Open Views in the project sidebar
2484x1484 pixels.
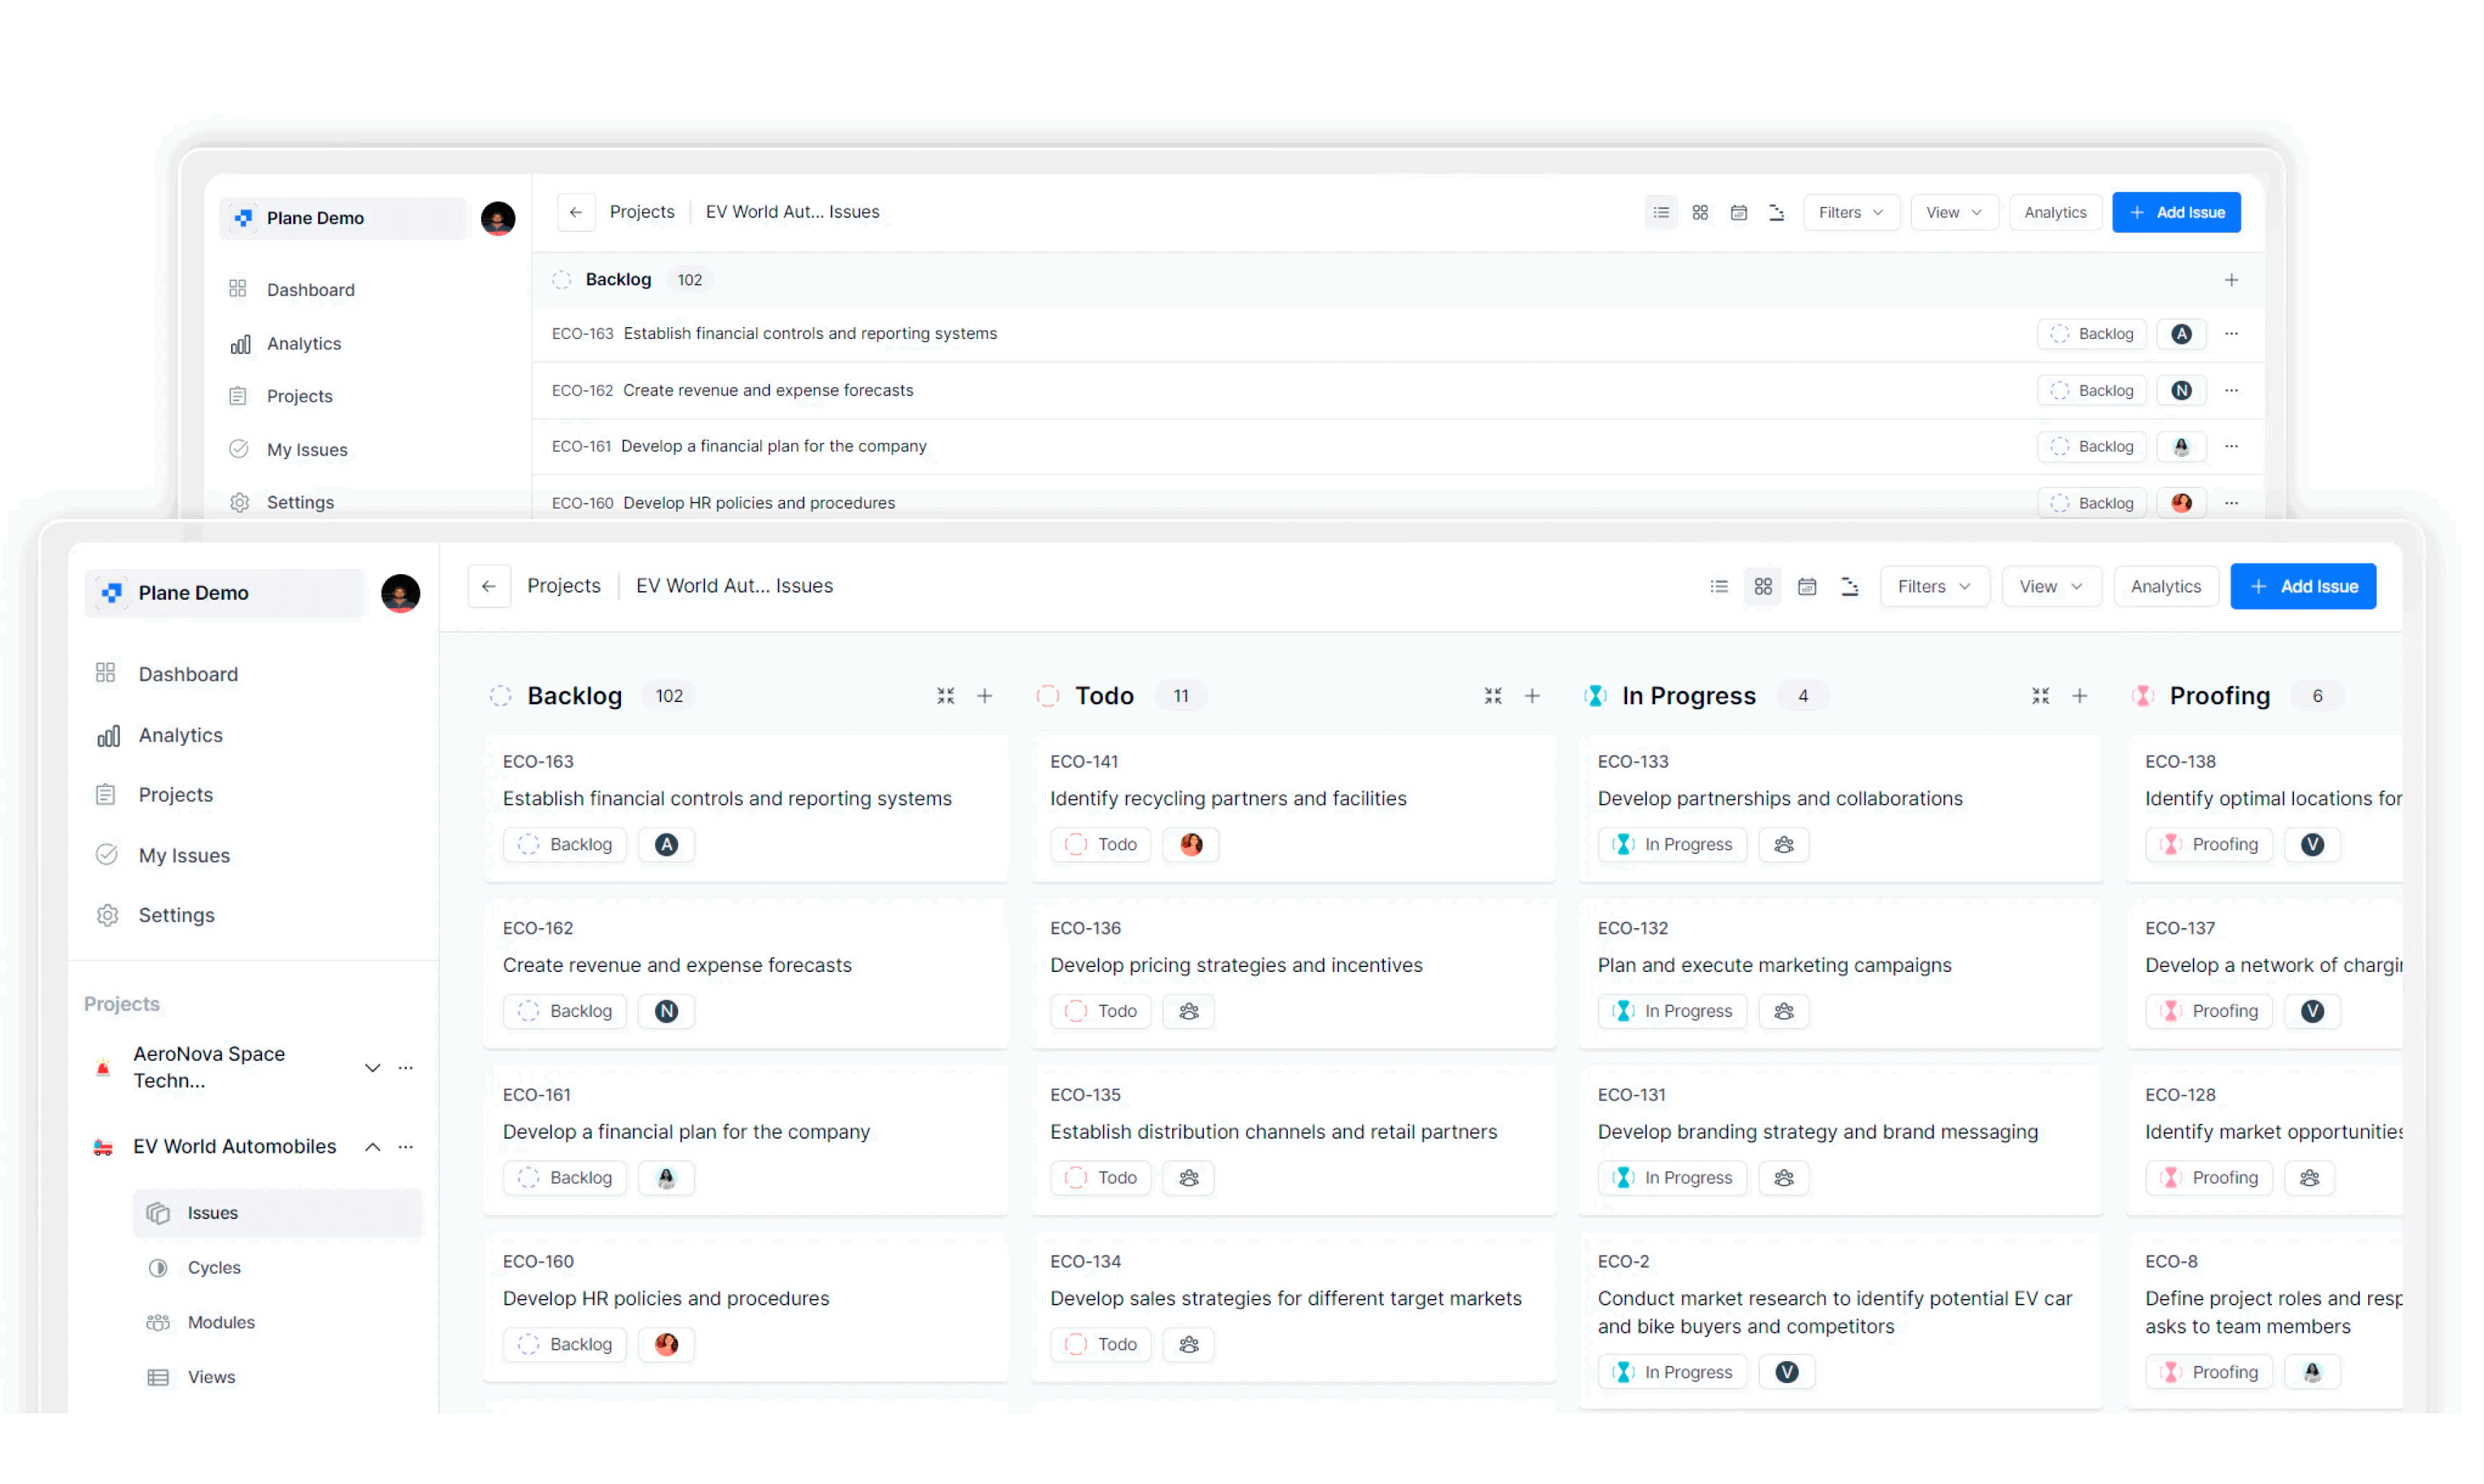[x=211, y=1377]
